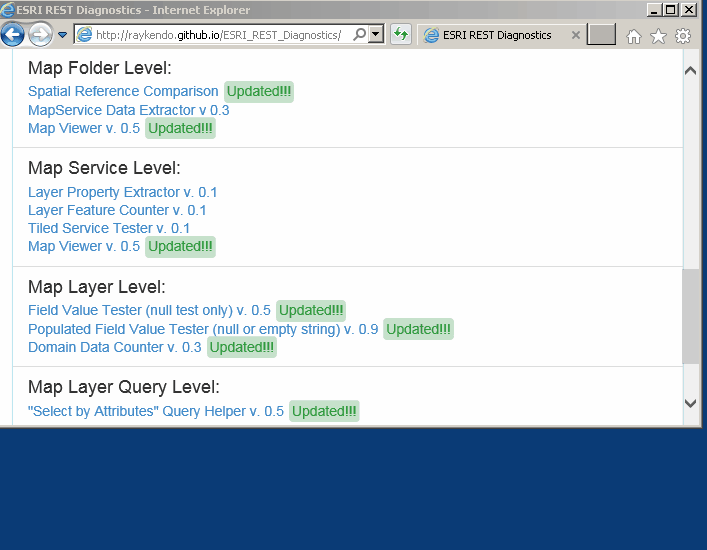Open Spatial Reference Comparison link
The image size is (707, 550).
click(123, 92)
